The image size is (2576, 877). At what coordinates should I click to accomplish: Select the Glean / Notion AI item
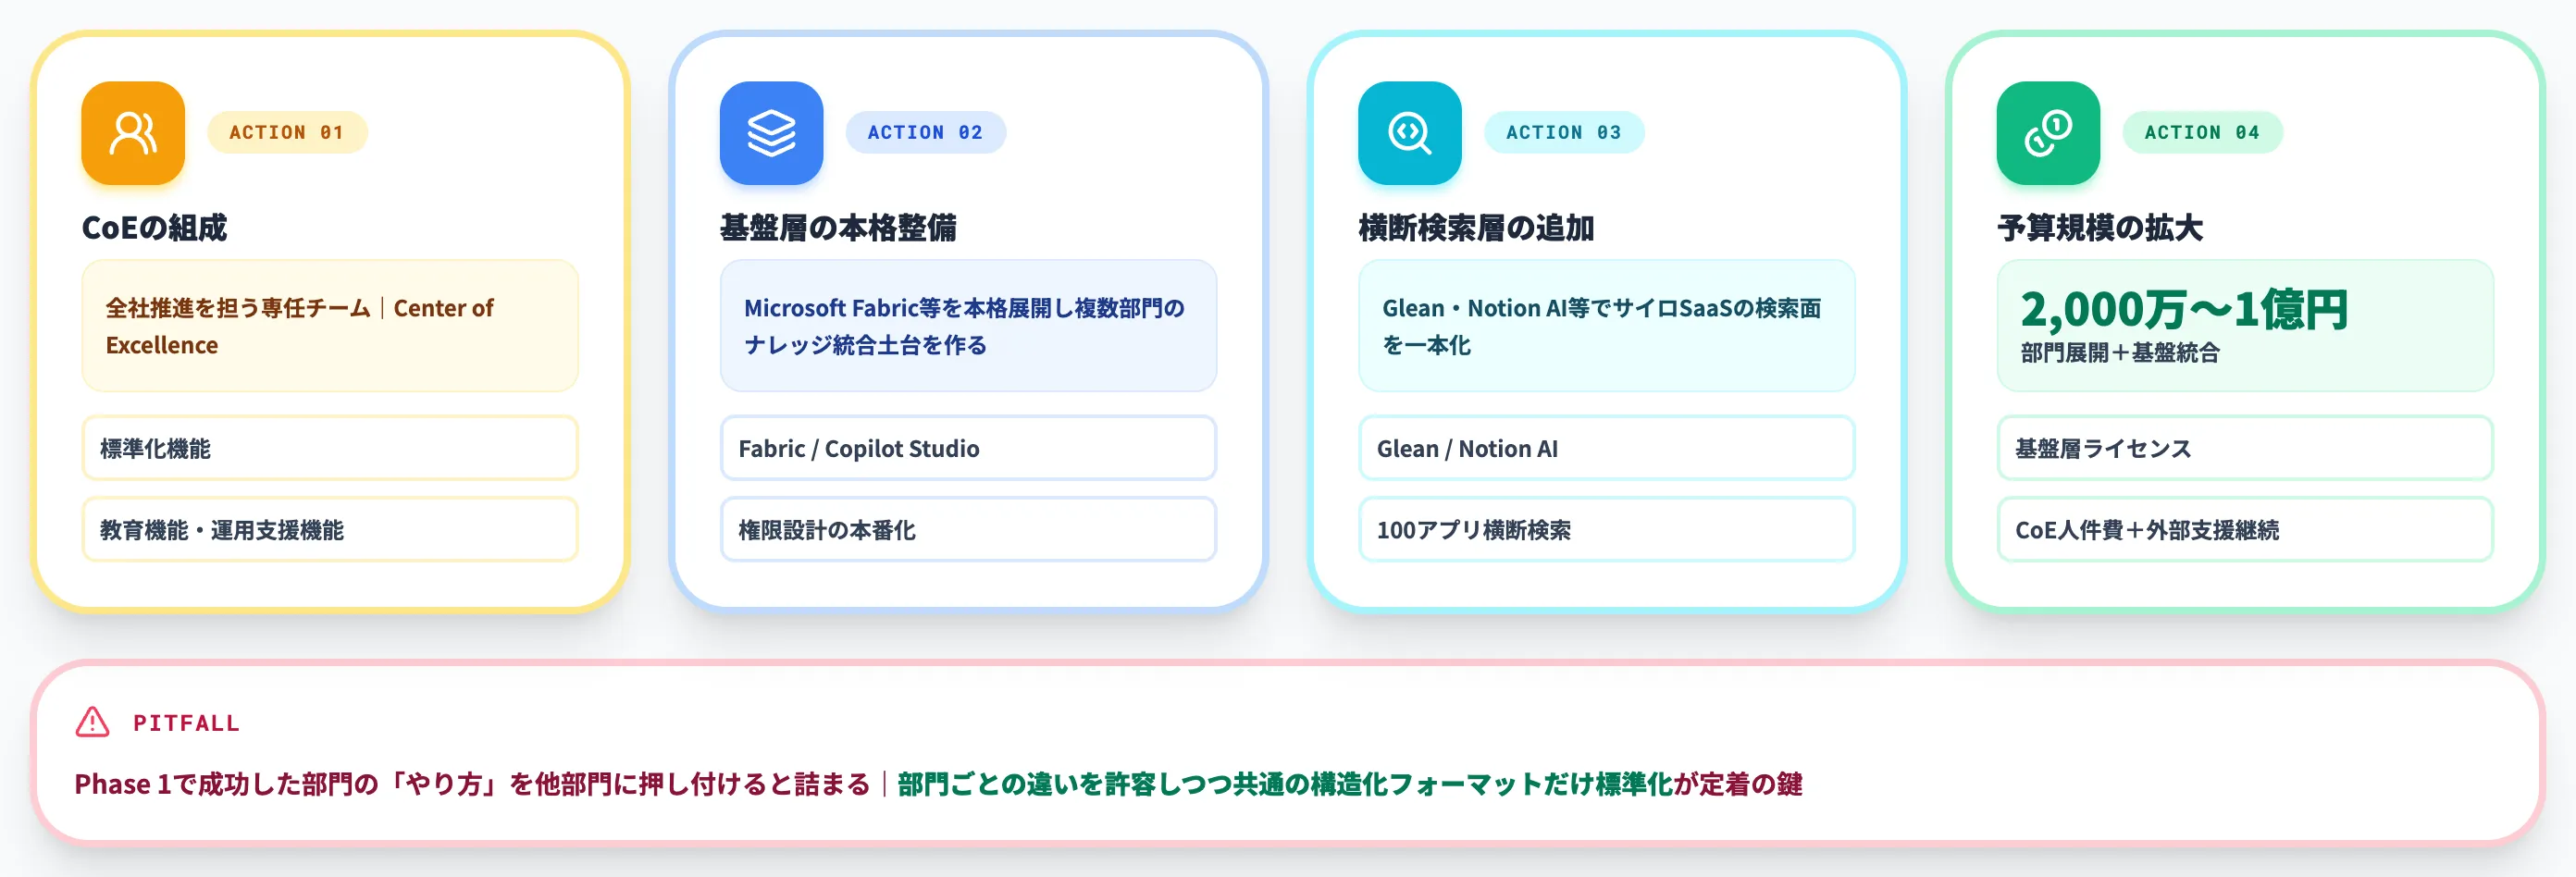(1606, 448)
